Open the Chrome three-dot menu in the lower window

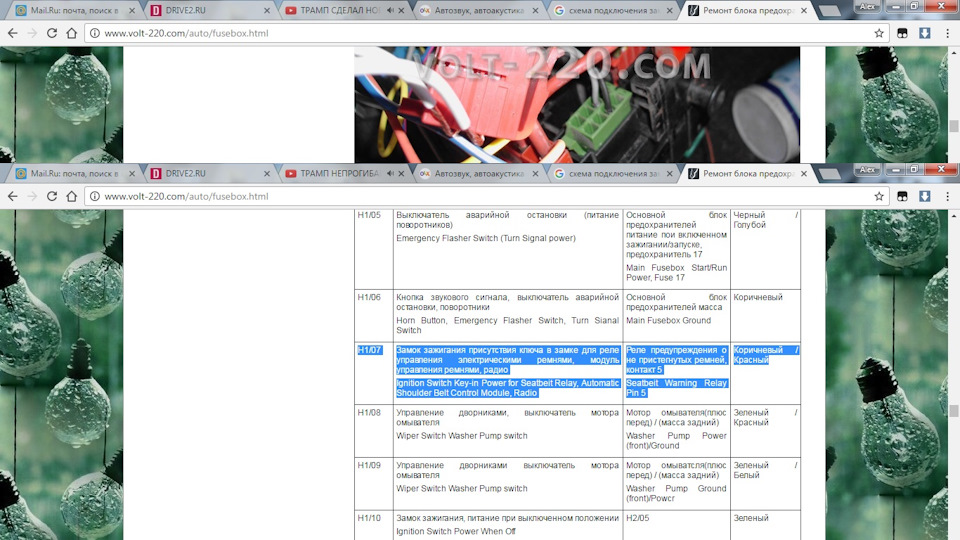[x=947, y=196]
